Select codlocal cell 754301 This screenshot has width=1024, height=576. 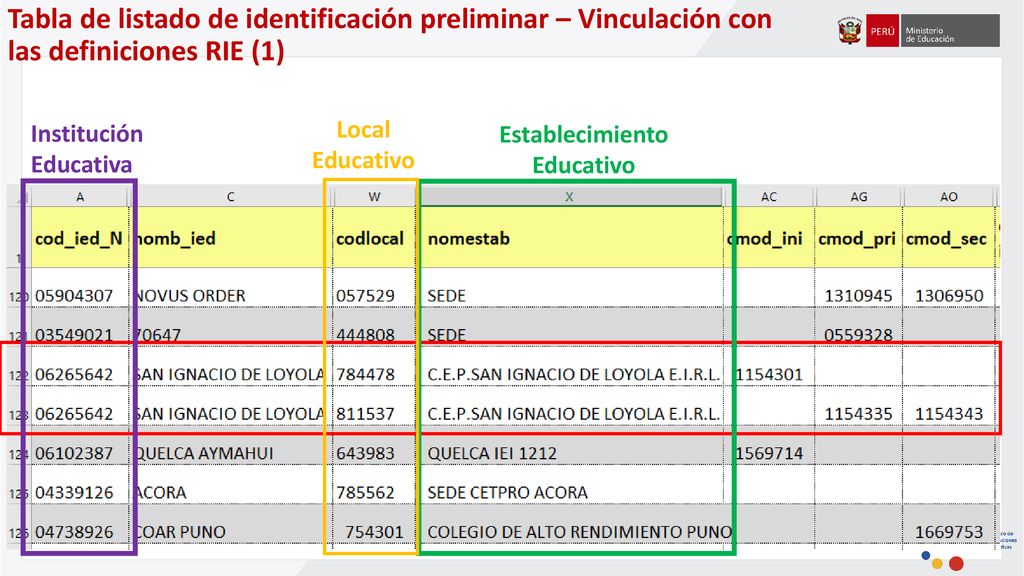(374, 525)
